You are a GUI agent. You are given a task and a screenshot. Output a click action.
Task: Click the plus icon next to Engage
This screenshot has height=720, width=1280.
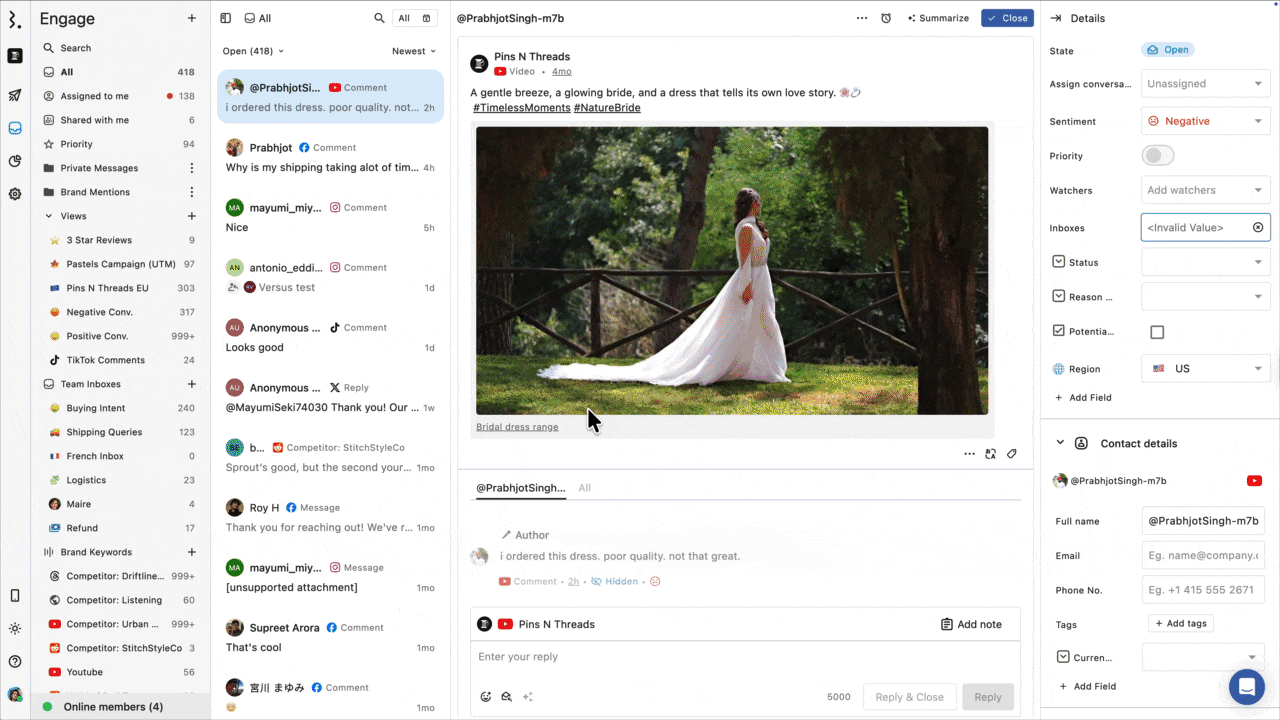click(192, 18)
